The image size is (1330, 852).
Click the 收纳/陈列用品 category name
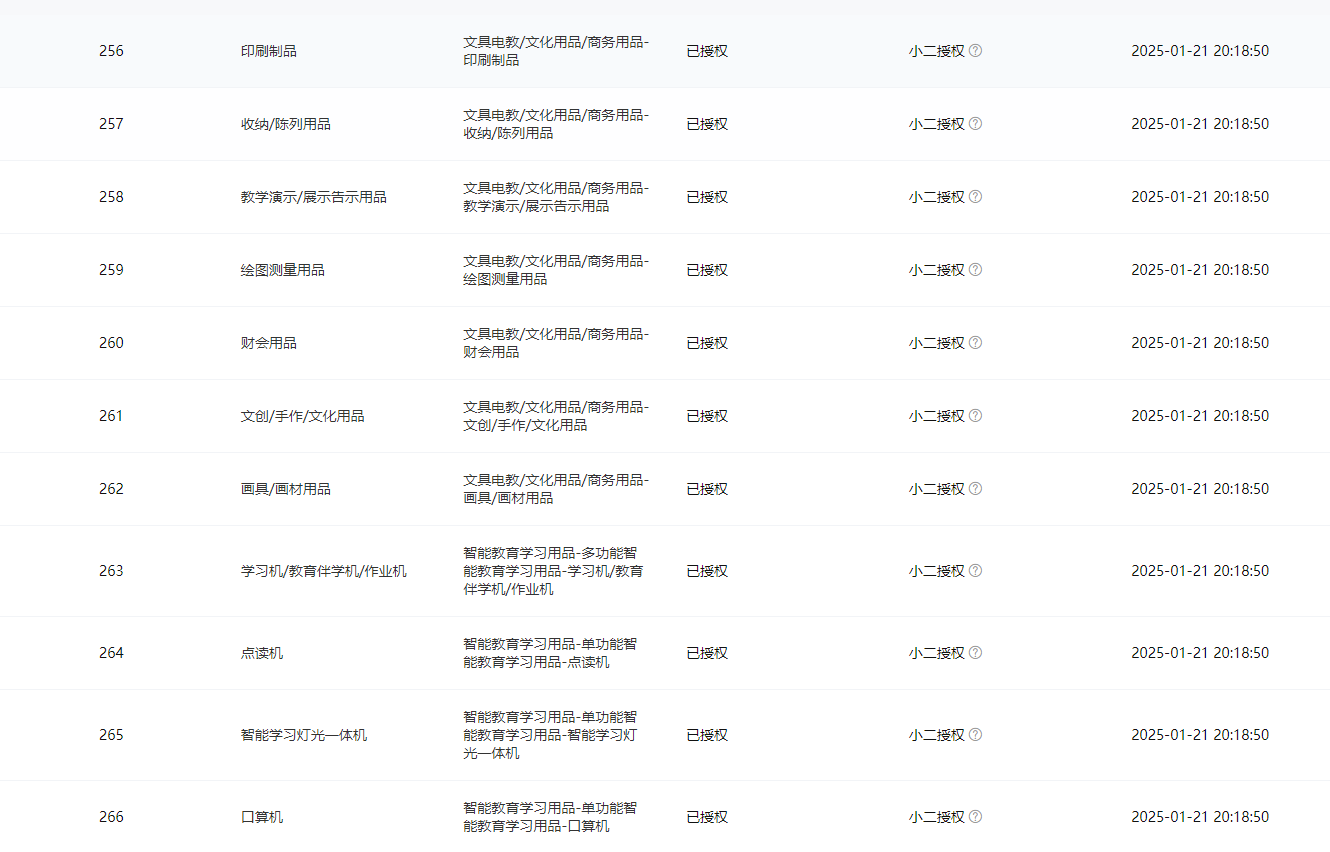pos(286,124)
